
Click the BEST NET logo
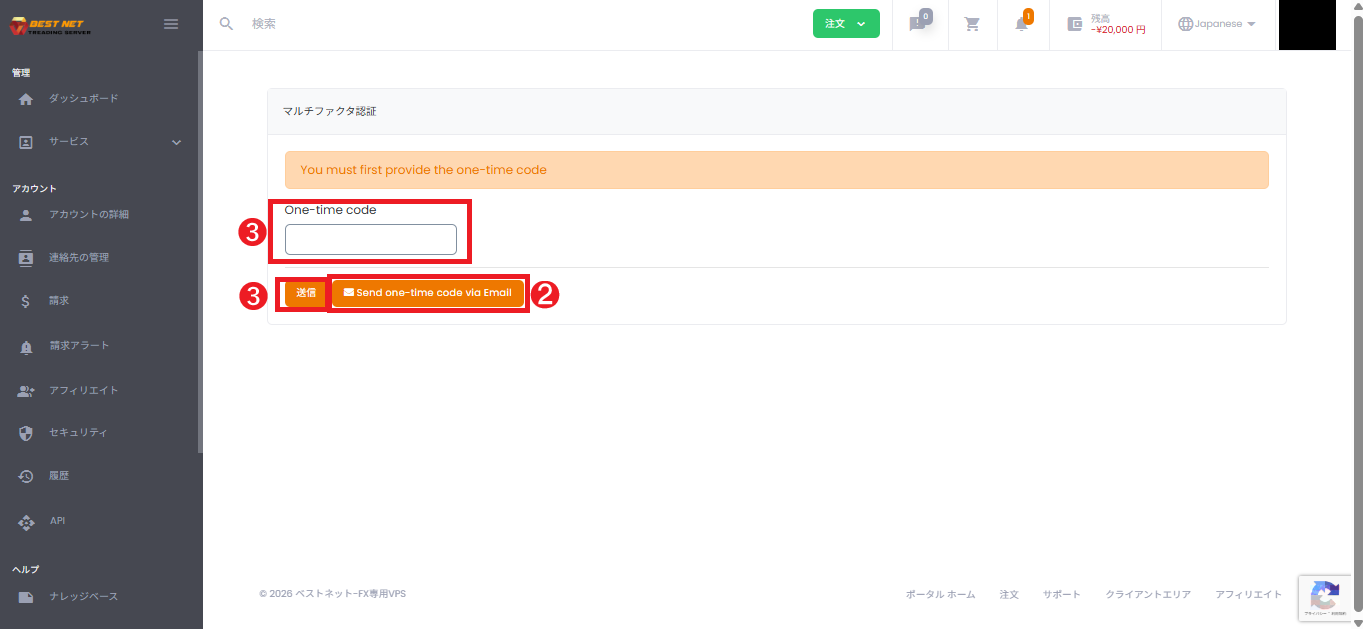[x=51, y=26]
